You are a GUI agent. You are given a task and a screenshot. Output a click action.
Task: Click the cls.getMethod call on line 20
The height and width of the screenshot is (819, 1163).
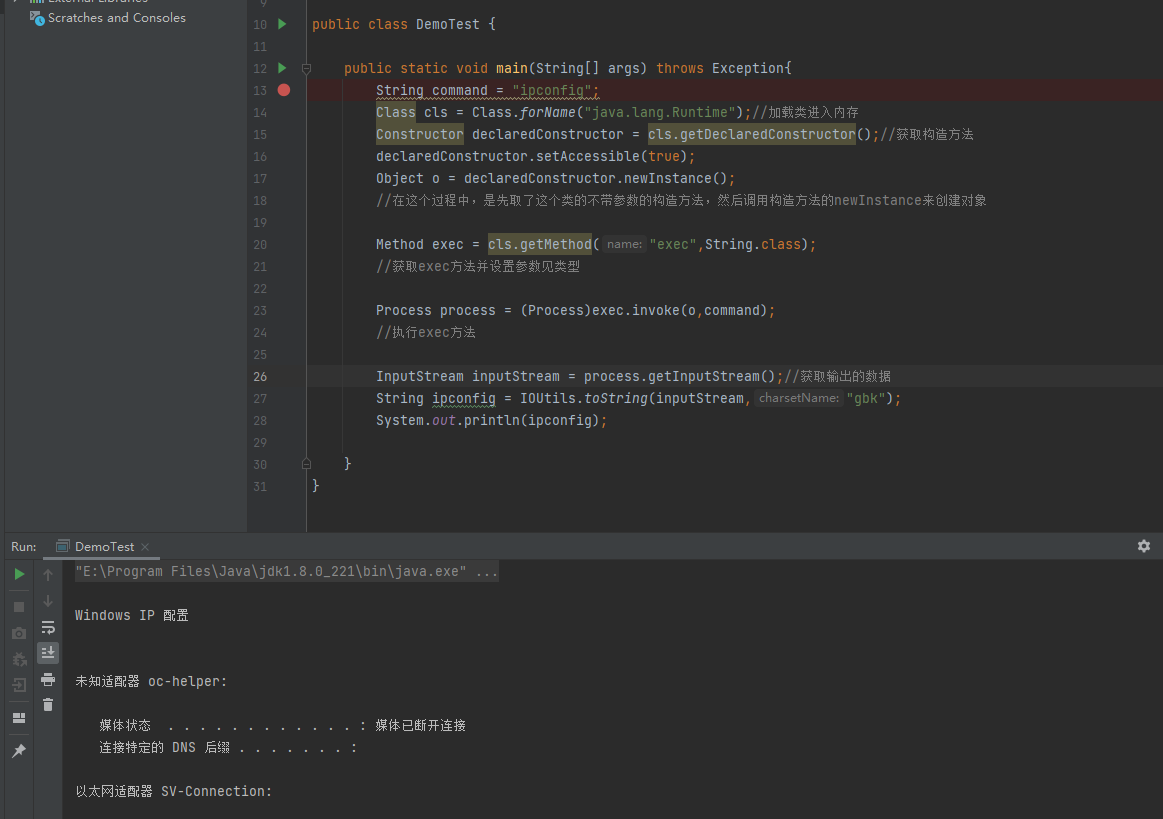539,244
